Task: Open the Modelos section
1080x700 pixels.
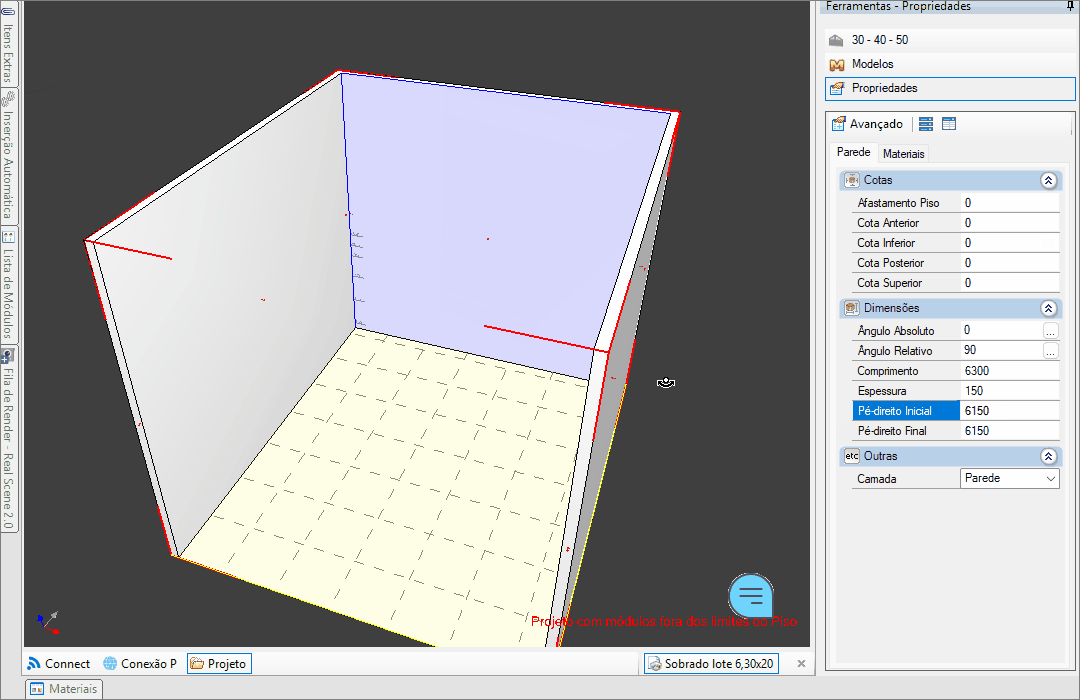Action: click(x=950, y=64)
